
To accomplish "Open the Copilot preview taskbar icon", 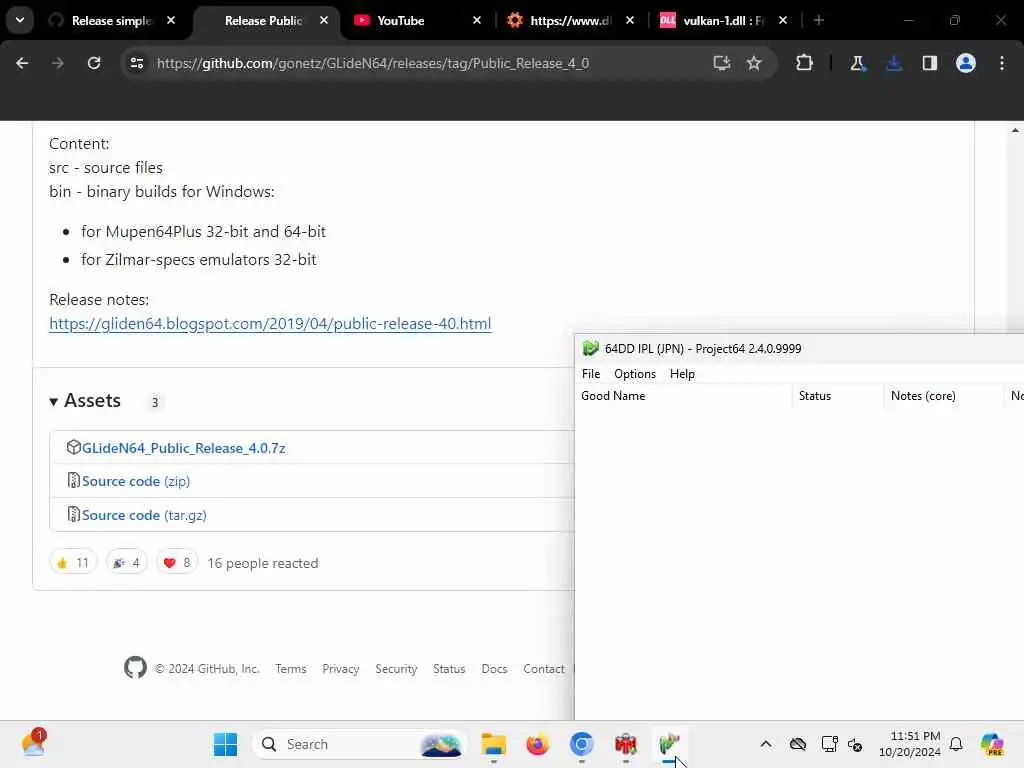I will [992, 744].
